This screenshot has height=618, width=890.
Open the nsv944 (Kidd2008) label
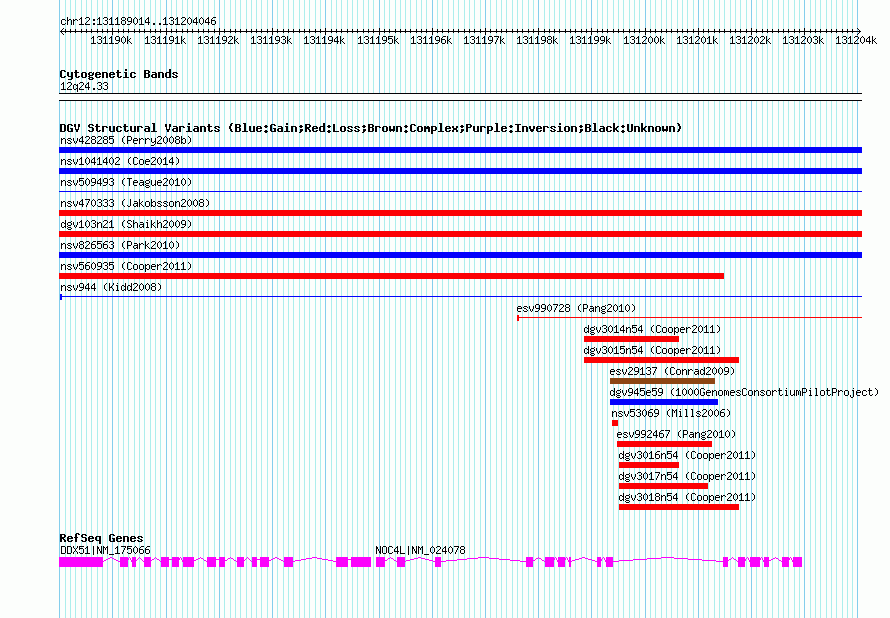(x=111, y=287)
